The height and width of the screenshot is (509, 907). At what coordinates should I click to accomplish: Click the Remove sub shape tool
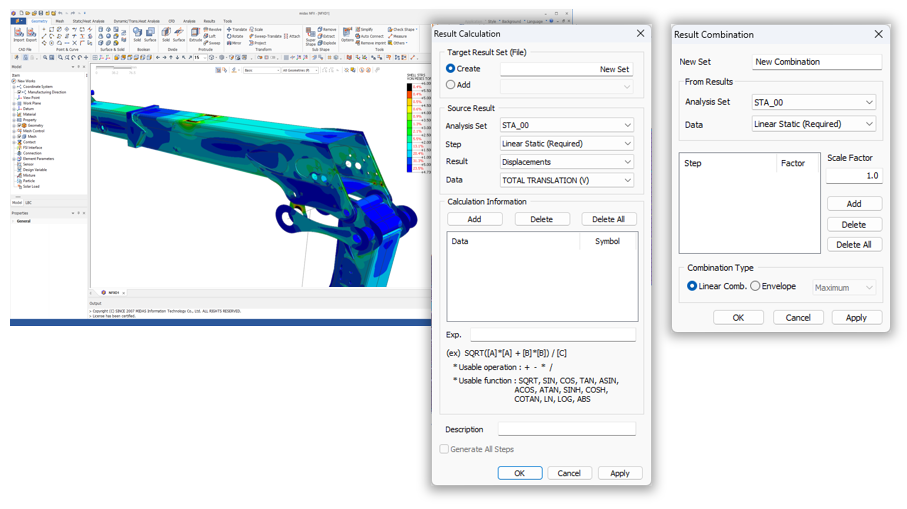pyautogui.click(x=327, y=29)
